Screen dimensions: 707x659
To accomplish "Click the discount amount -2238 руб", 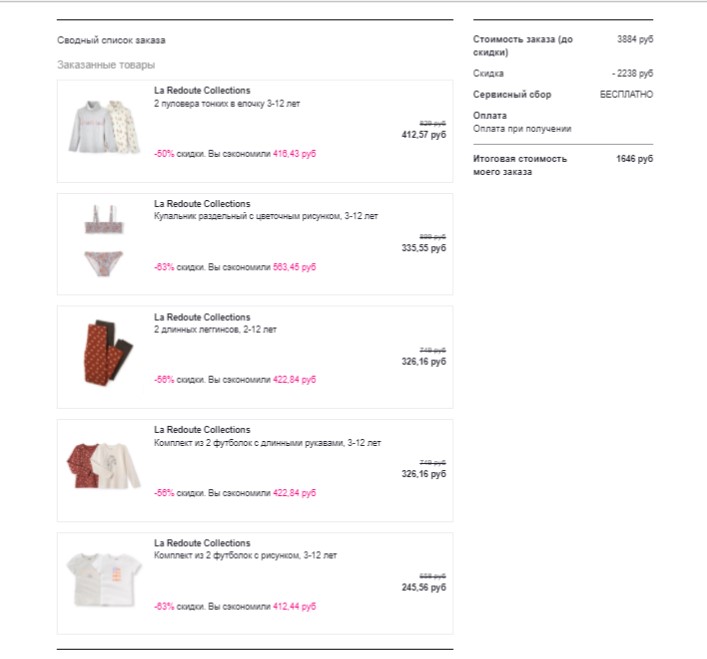I will [632, 73].
